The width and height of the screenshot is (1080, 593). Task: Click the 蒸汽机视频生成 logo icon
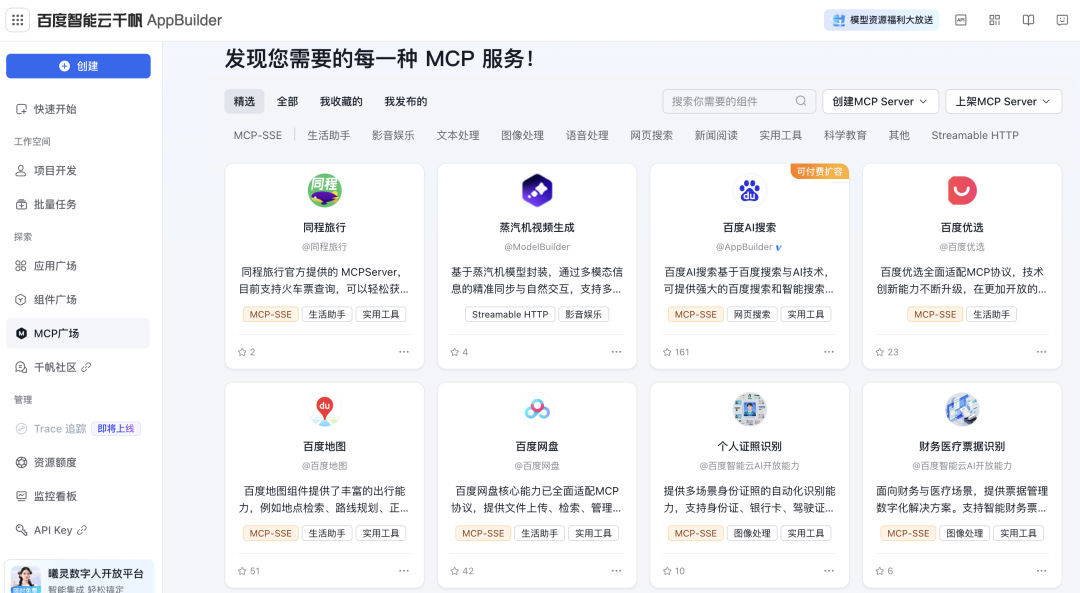pos(537,190)
